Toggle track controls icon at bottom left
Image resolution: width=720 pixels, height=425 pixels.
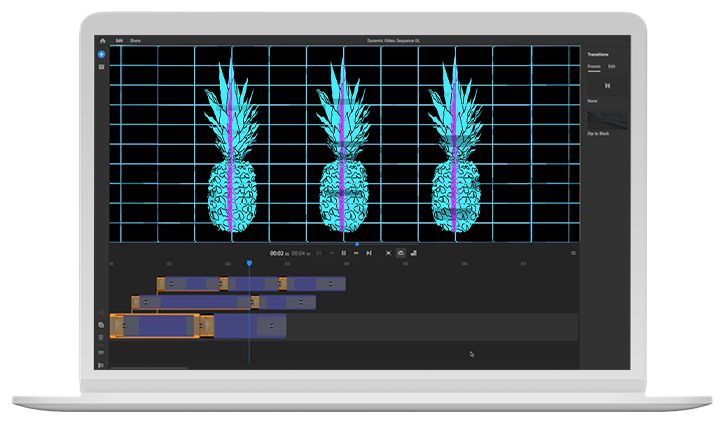click(101, 365)
